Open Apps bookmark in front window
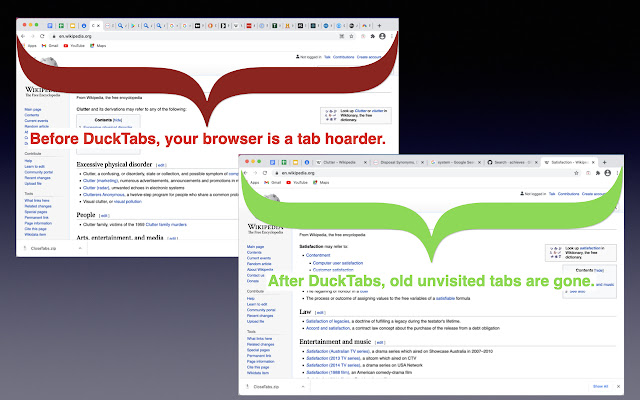Viewport: 640px width, 400px height. 254,182
